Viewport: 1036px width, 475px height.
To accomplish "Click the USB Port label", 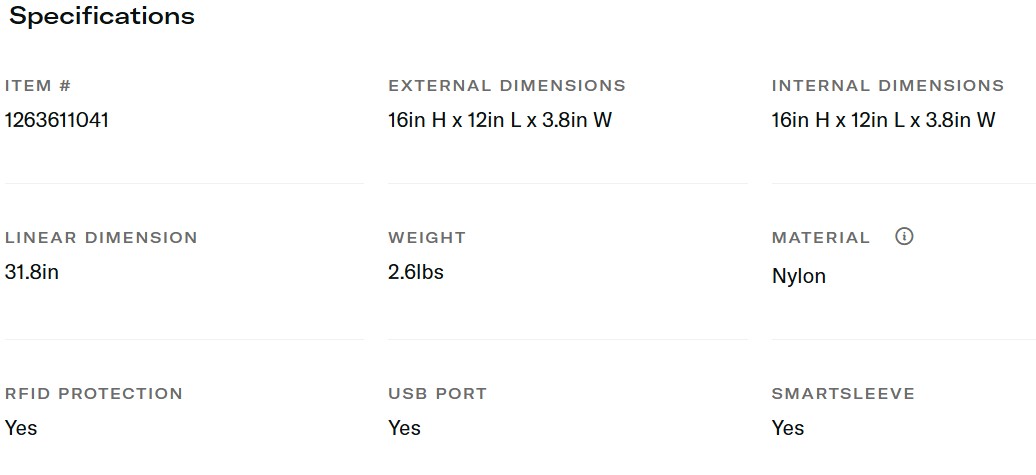I will pos(437,394).
